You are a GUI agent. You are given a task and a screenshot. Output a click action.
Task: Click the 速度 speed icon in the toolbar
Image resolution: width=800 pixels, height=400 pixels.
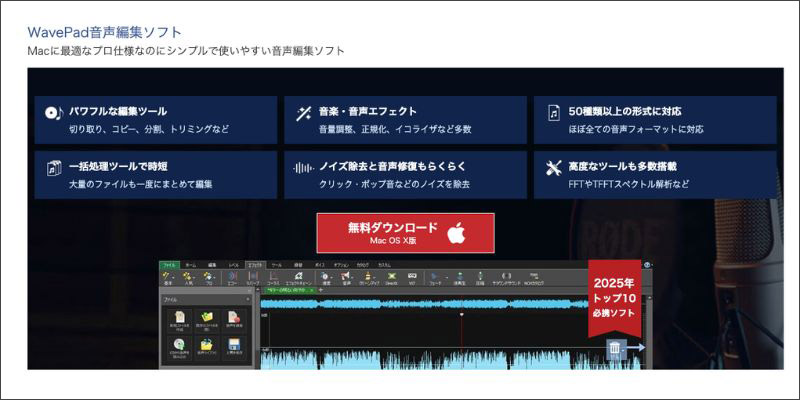click(325, 278)
